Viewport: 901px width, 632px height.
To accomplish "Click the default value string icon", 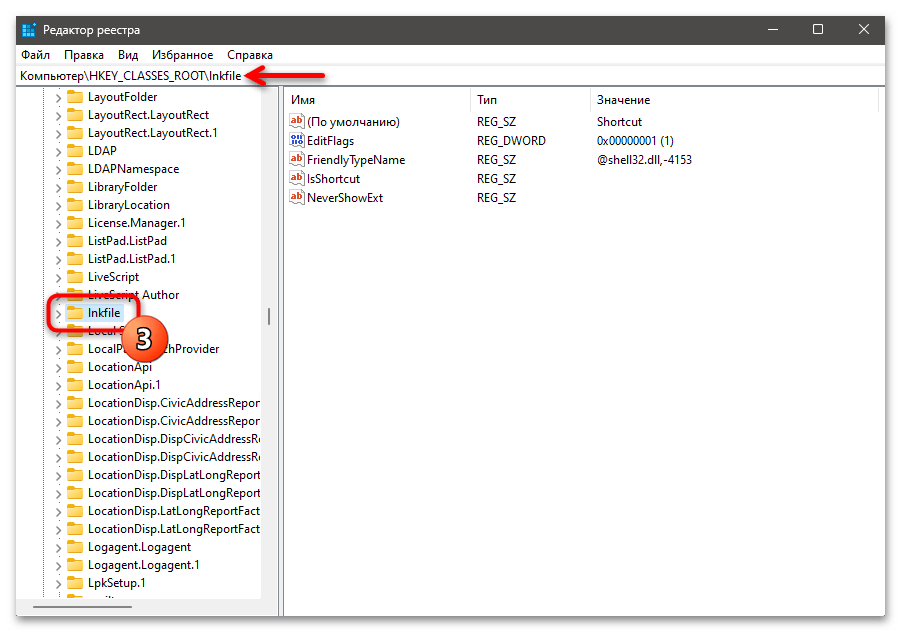I will 296,122.
